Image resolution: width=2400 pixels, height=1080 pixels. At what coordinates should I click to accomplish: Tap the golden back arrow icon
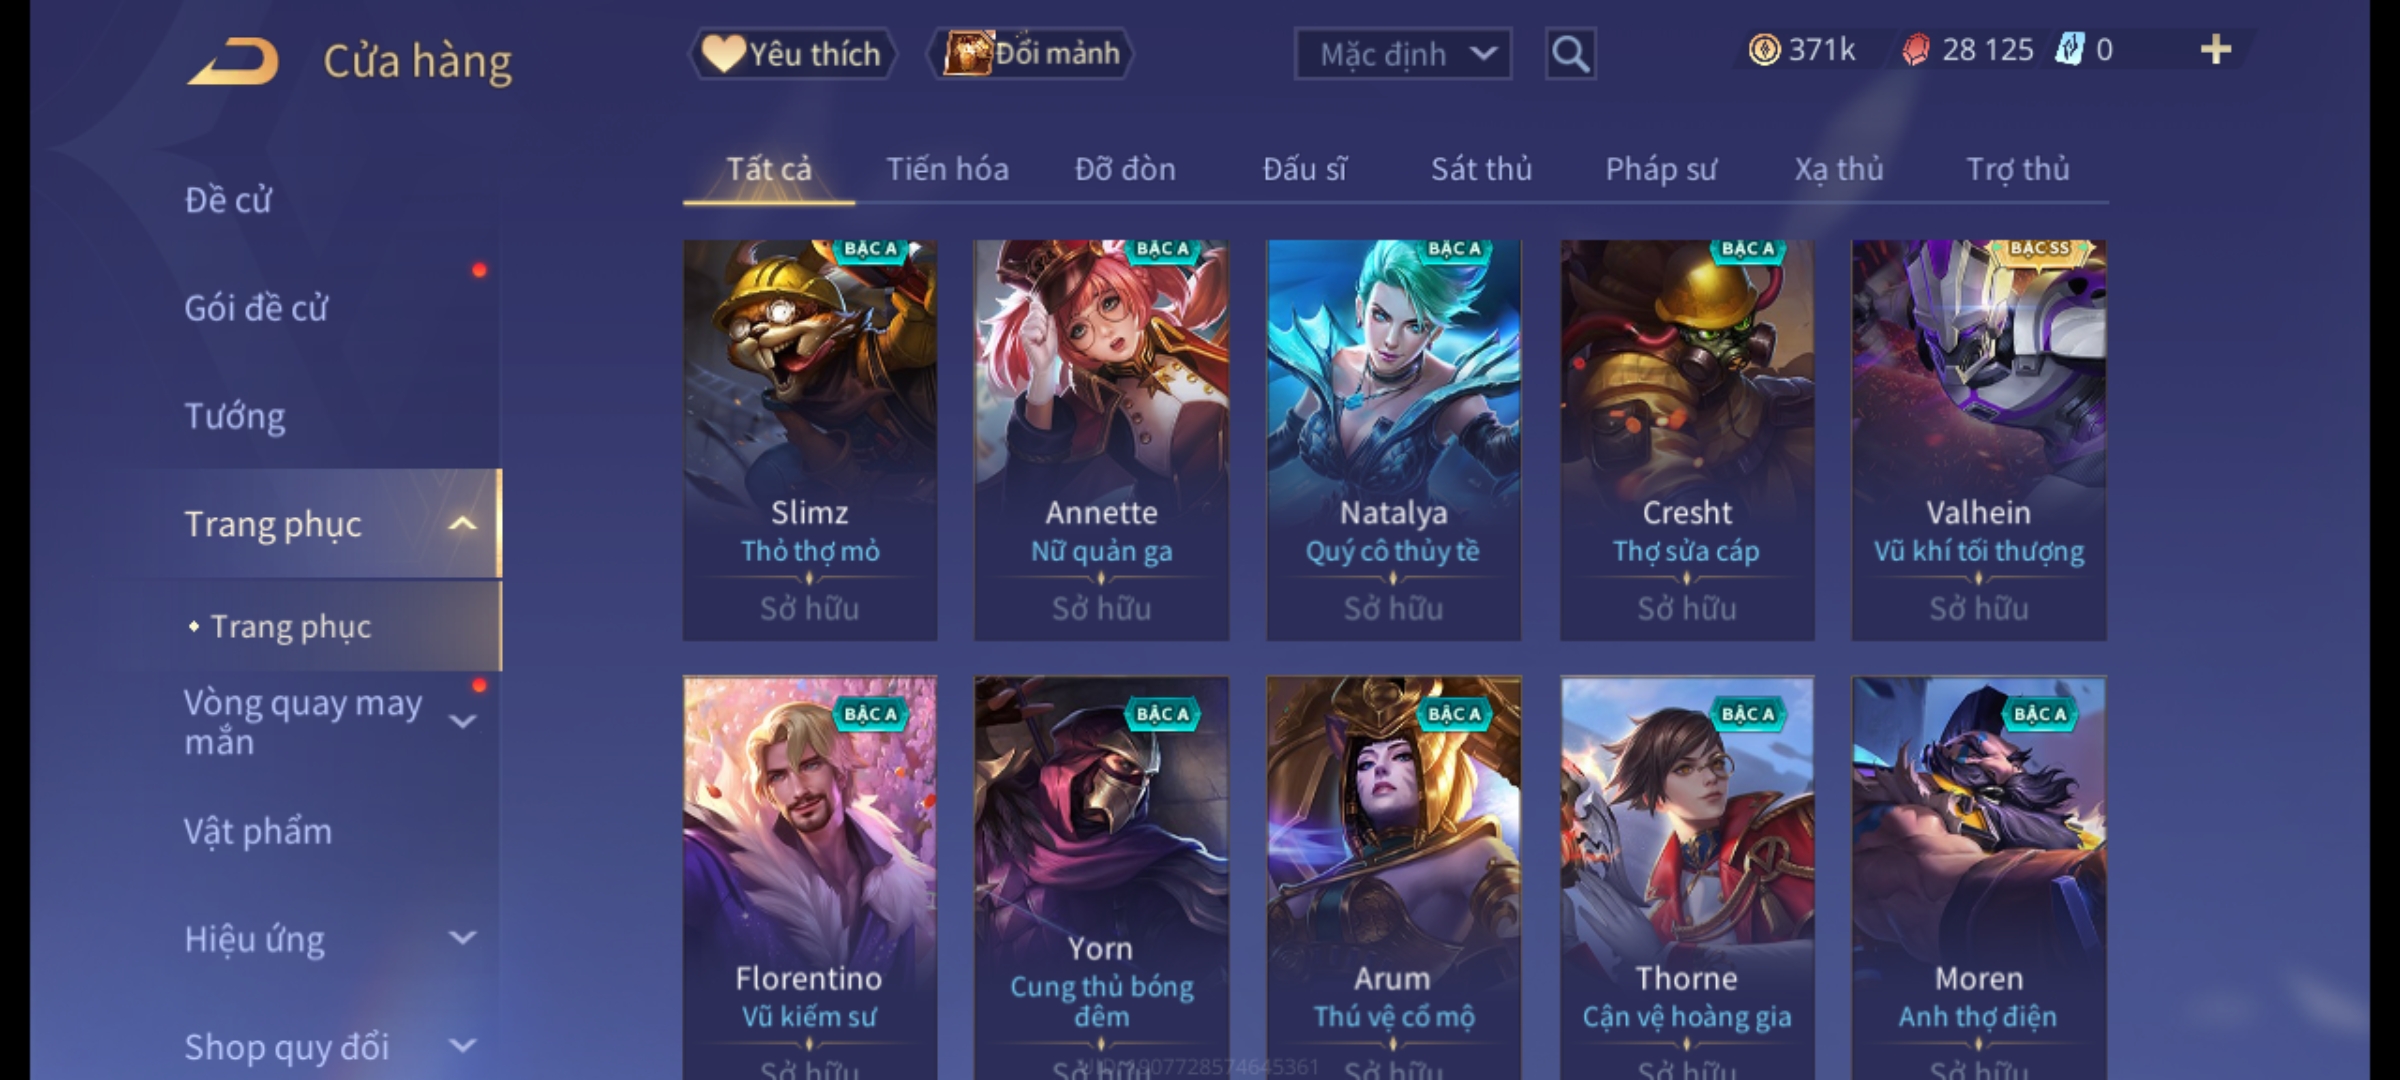[232, 61]
